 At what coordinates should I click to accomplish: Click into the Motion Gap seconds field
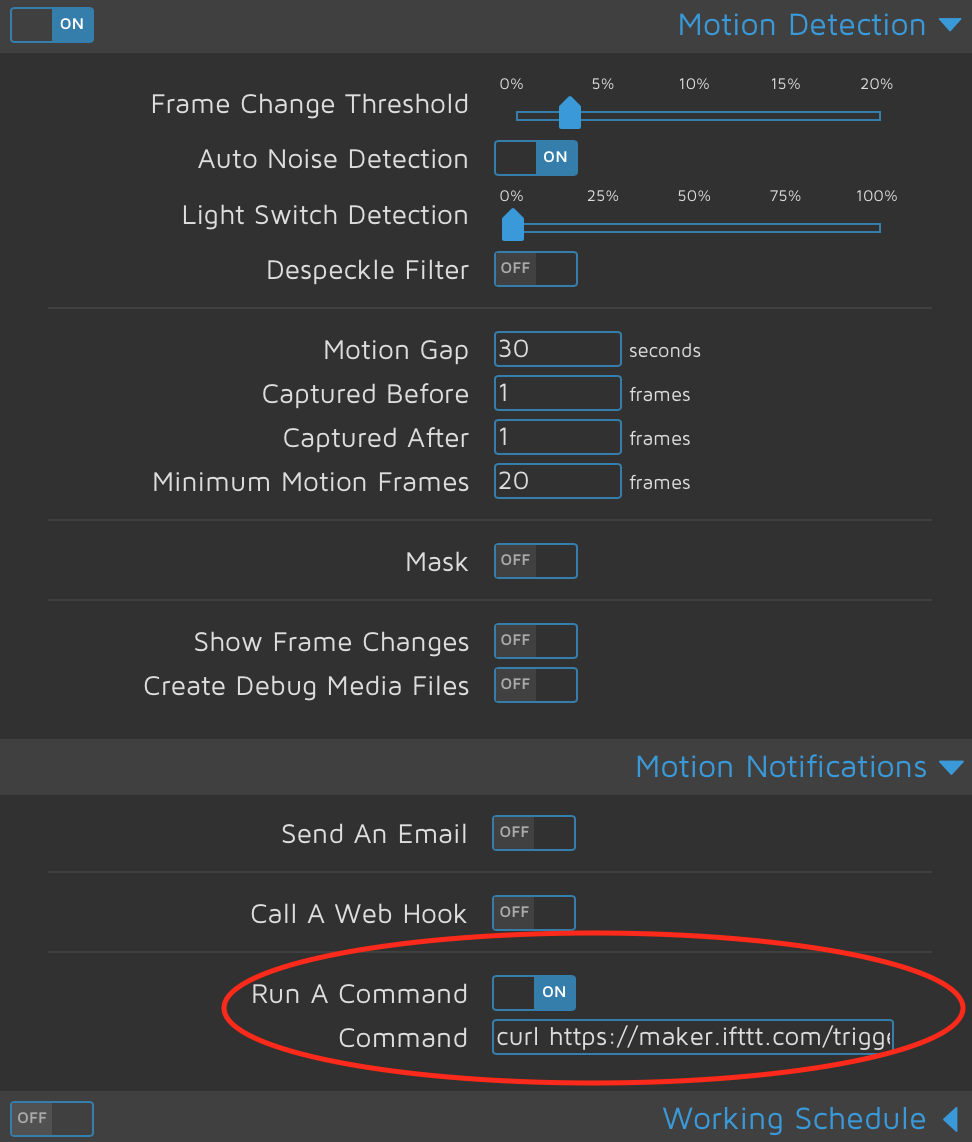pyautogui.click(x=558, y=349)
